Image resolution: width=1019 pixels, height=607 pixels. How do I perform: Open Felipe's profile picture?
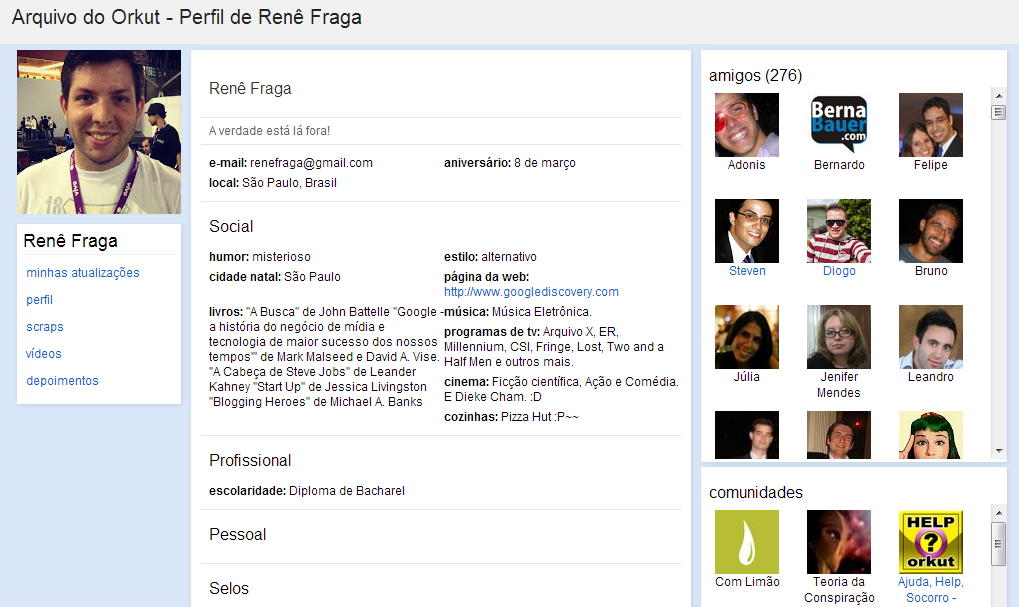point(930,125)
